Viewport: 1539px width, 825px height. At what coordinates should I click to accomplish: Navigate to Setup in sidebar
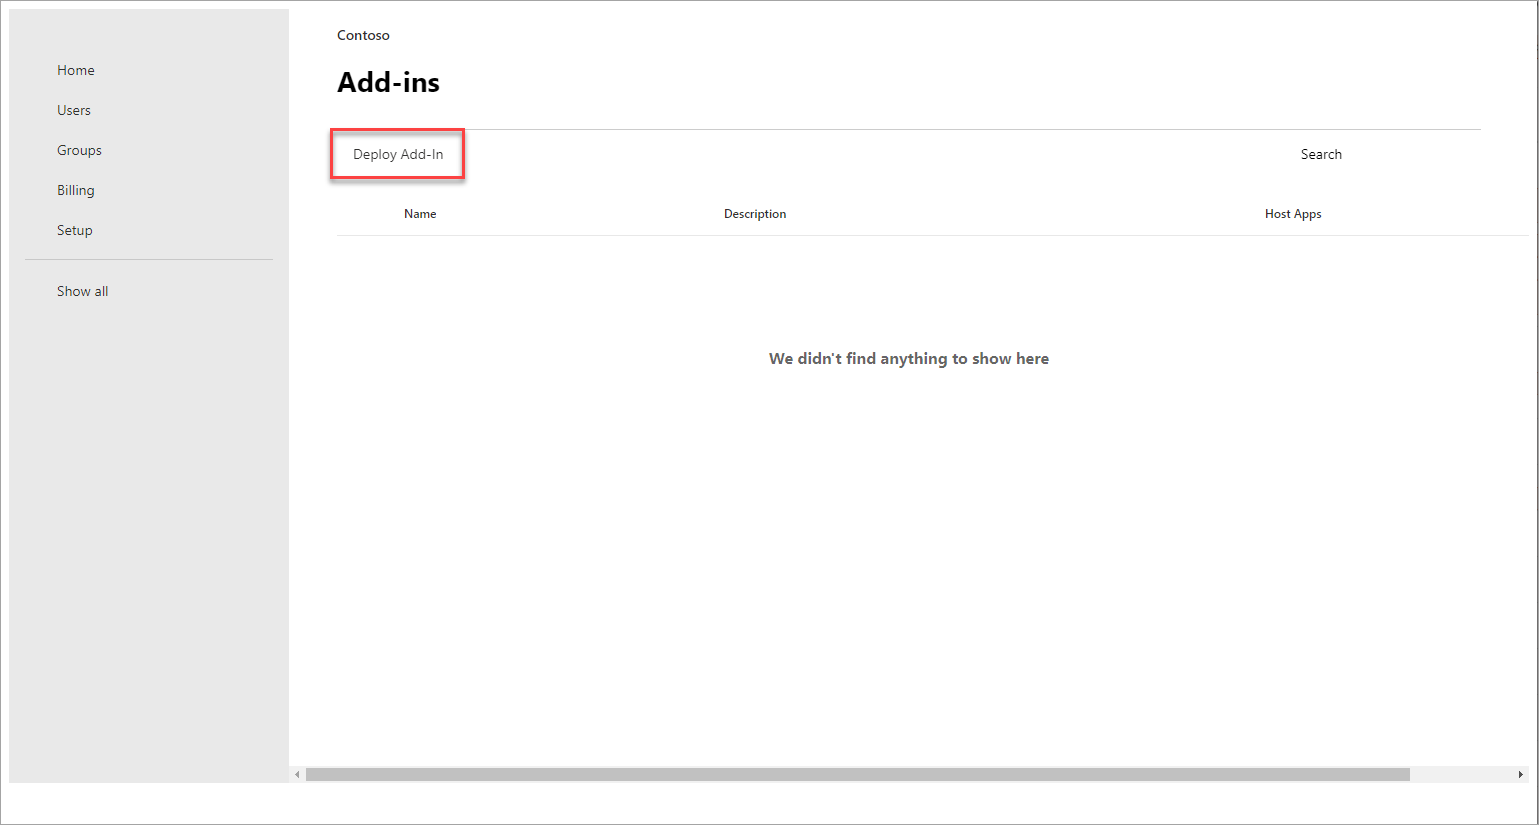(x=75, y=230)
